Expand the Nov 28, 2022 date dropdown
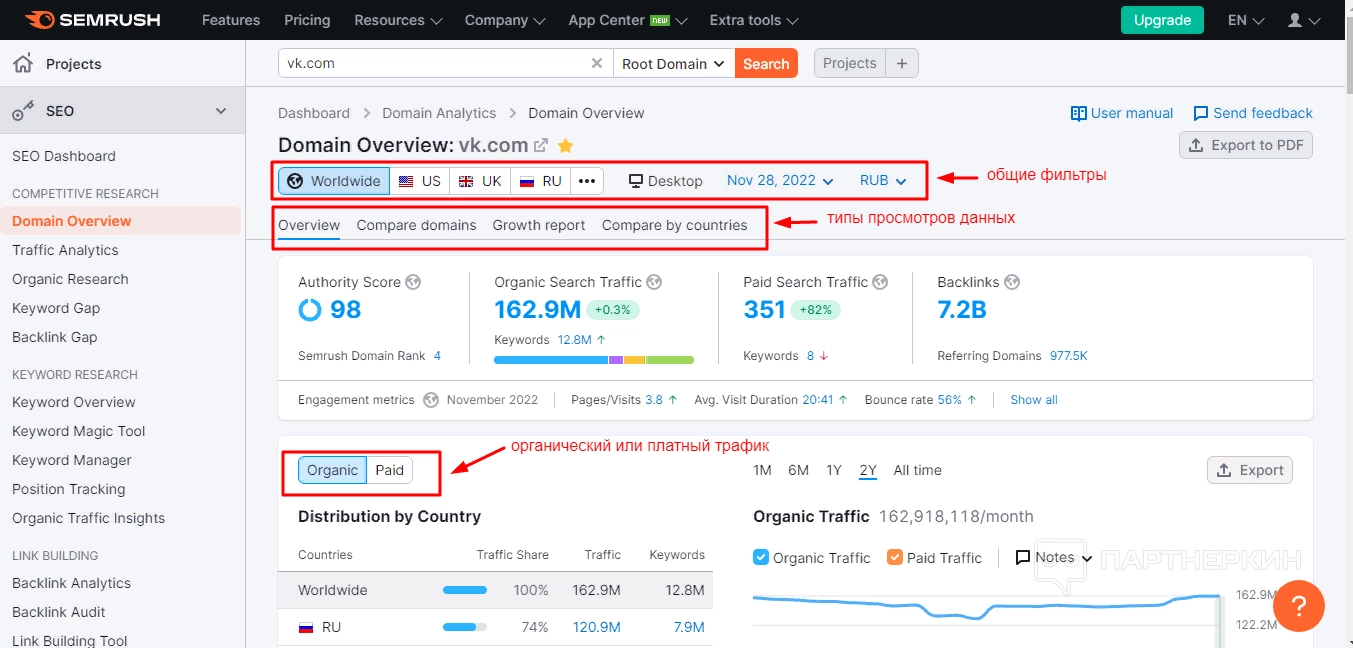 (779, 181)
